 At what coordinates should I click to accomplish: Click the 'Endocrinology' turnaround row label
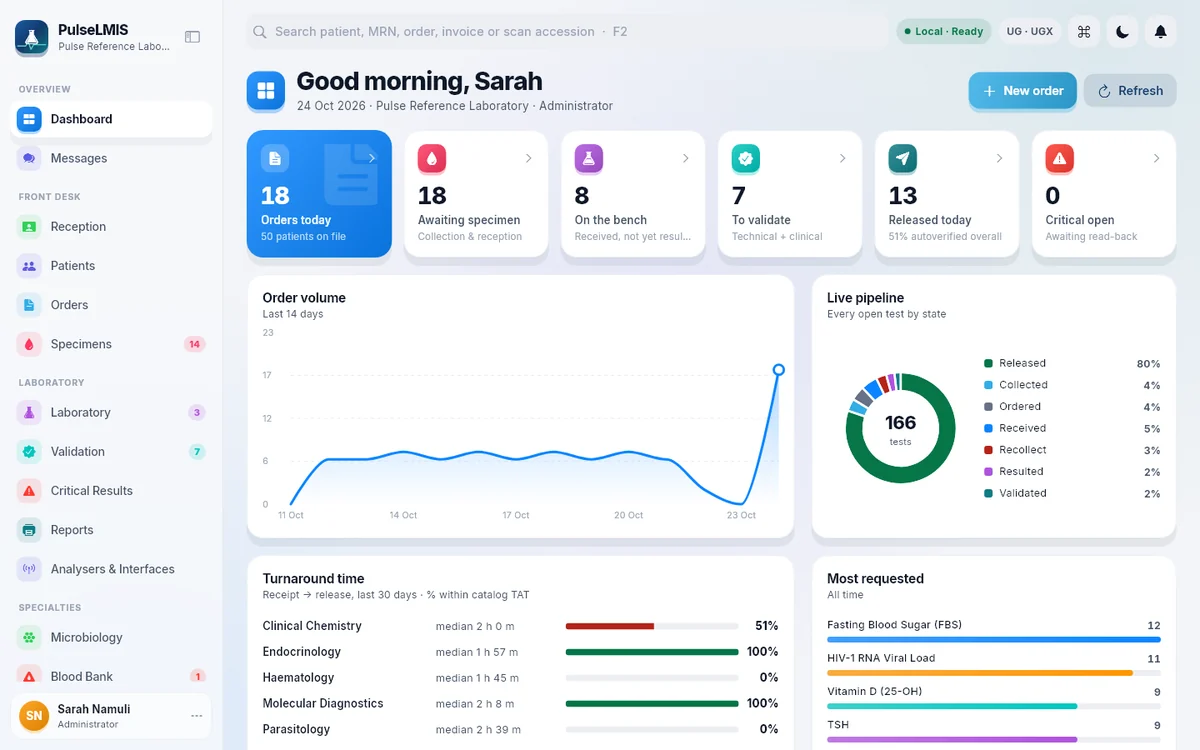302,652
